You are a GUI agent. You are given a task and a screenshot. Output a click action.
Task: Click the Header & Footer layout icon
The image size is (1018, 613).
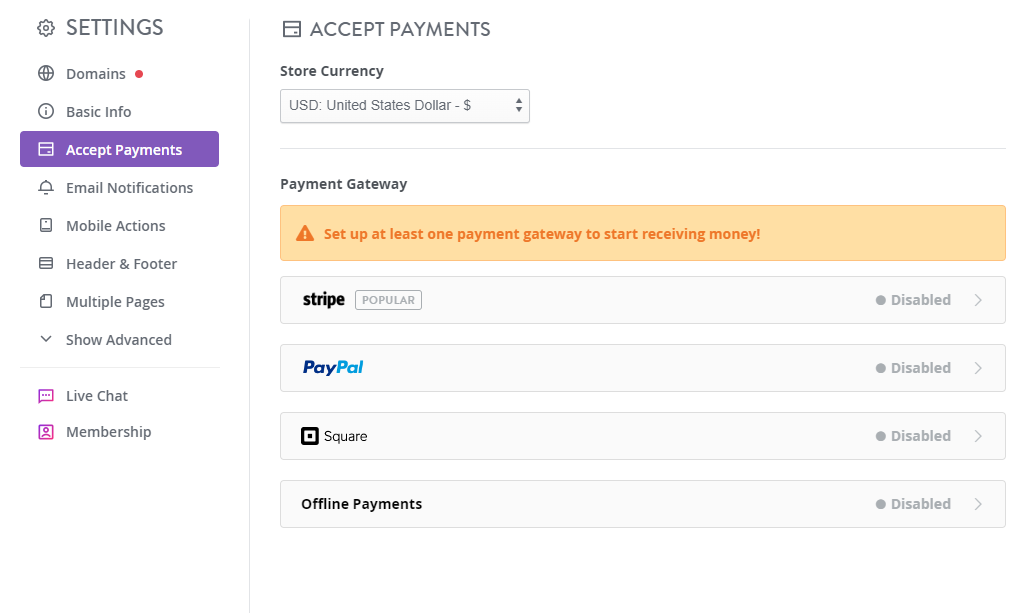click(45, 264)
